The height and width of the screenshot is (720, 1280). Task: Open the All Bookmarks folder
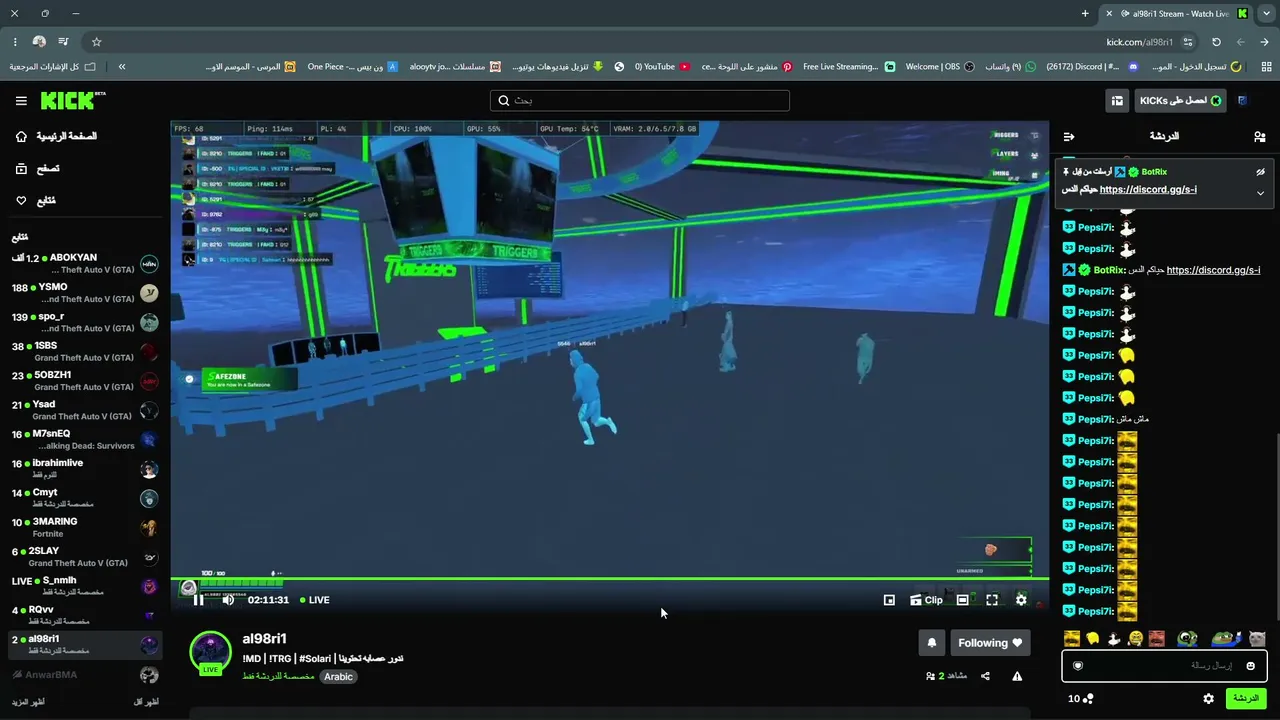pyautogui.click(x=53, y=67)
